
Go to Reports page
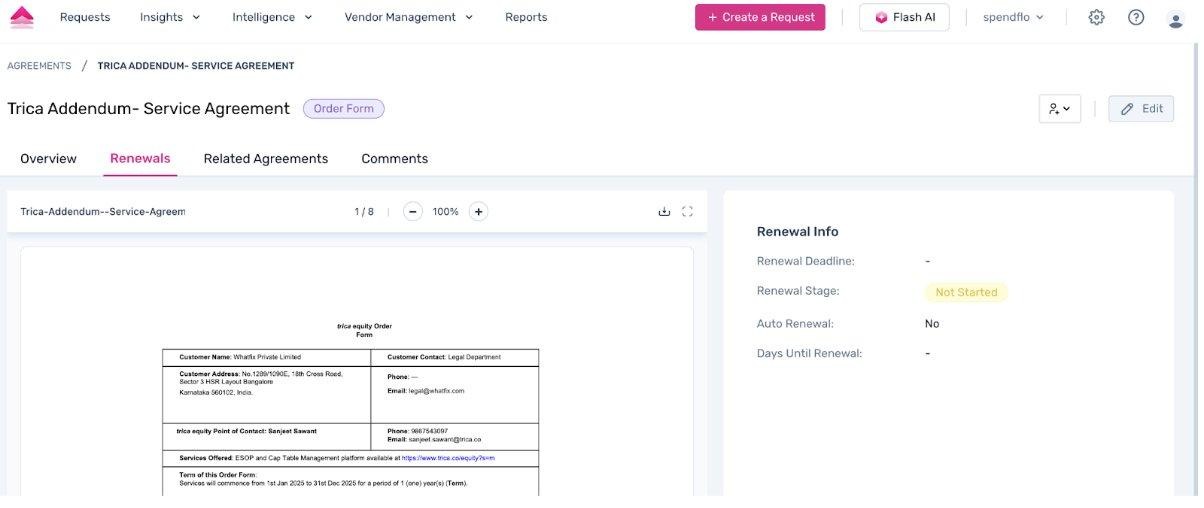(526, 17)
